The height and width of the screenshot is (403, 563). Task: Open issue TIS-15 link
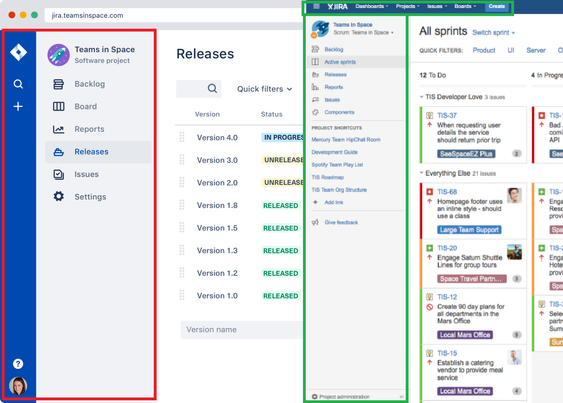[447, 353]
